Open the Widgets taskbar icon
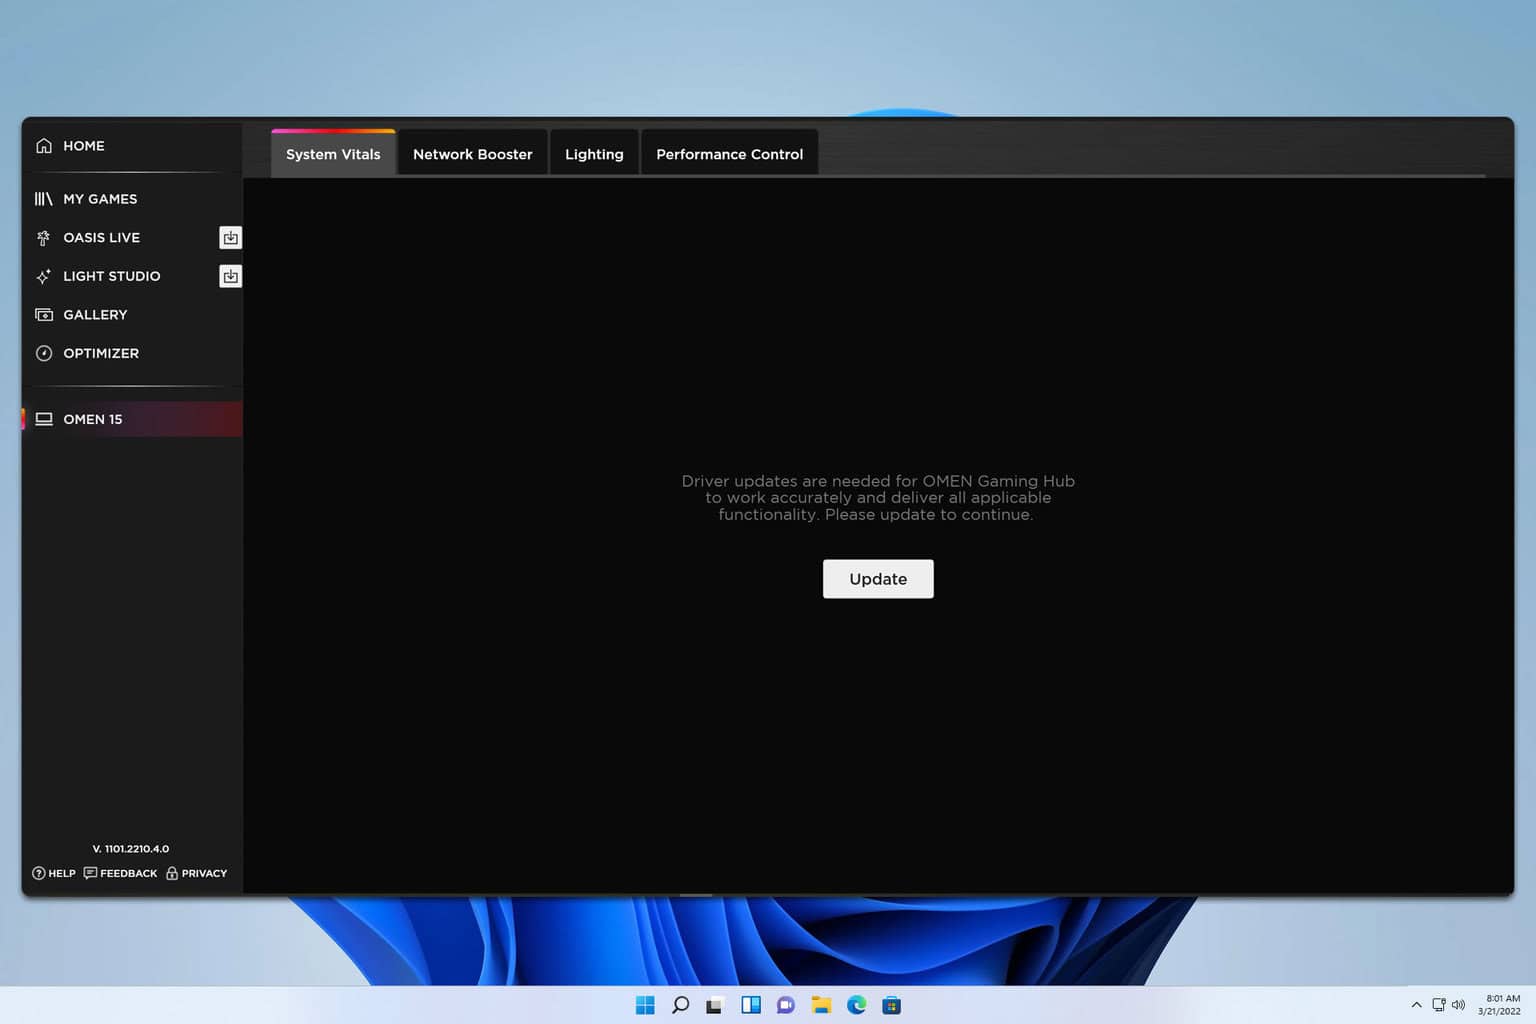Viewport: 1536px width, 1024px height. point(751,1005)
